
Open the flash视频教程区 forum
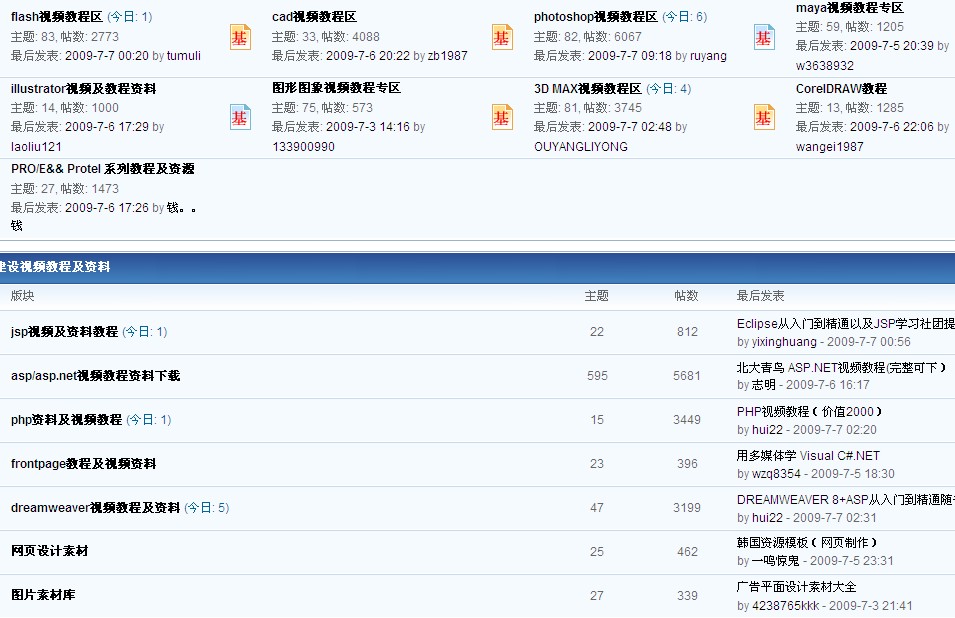57,17
